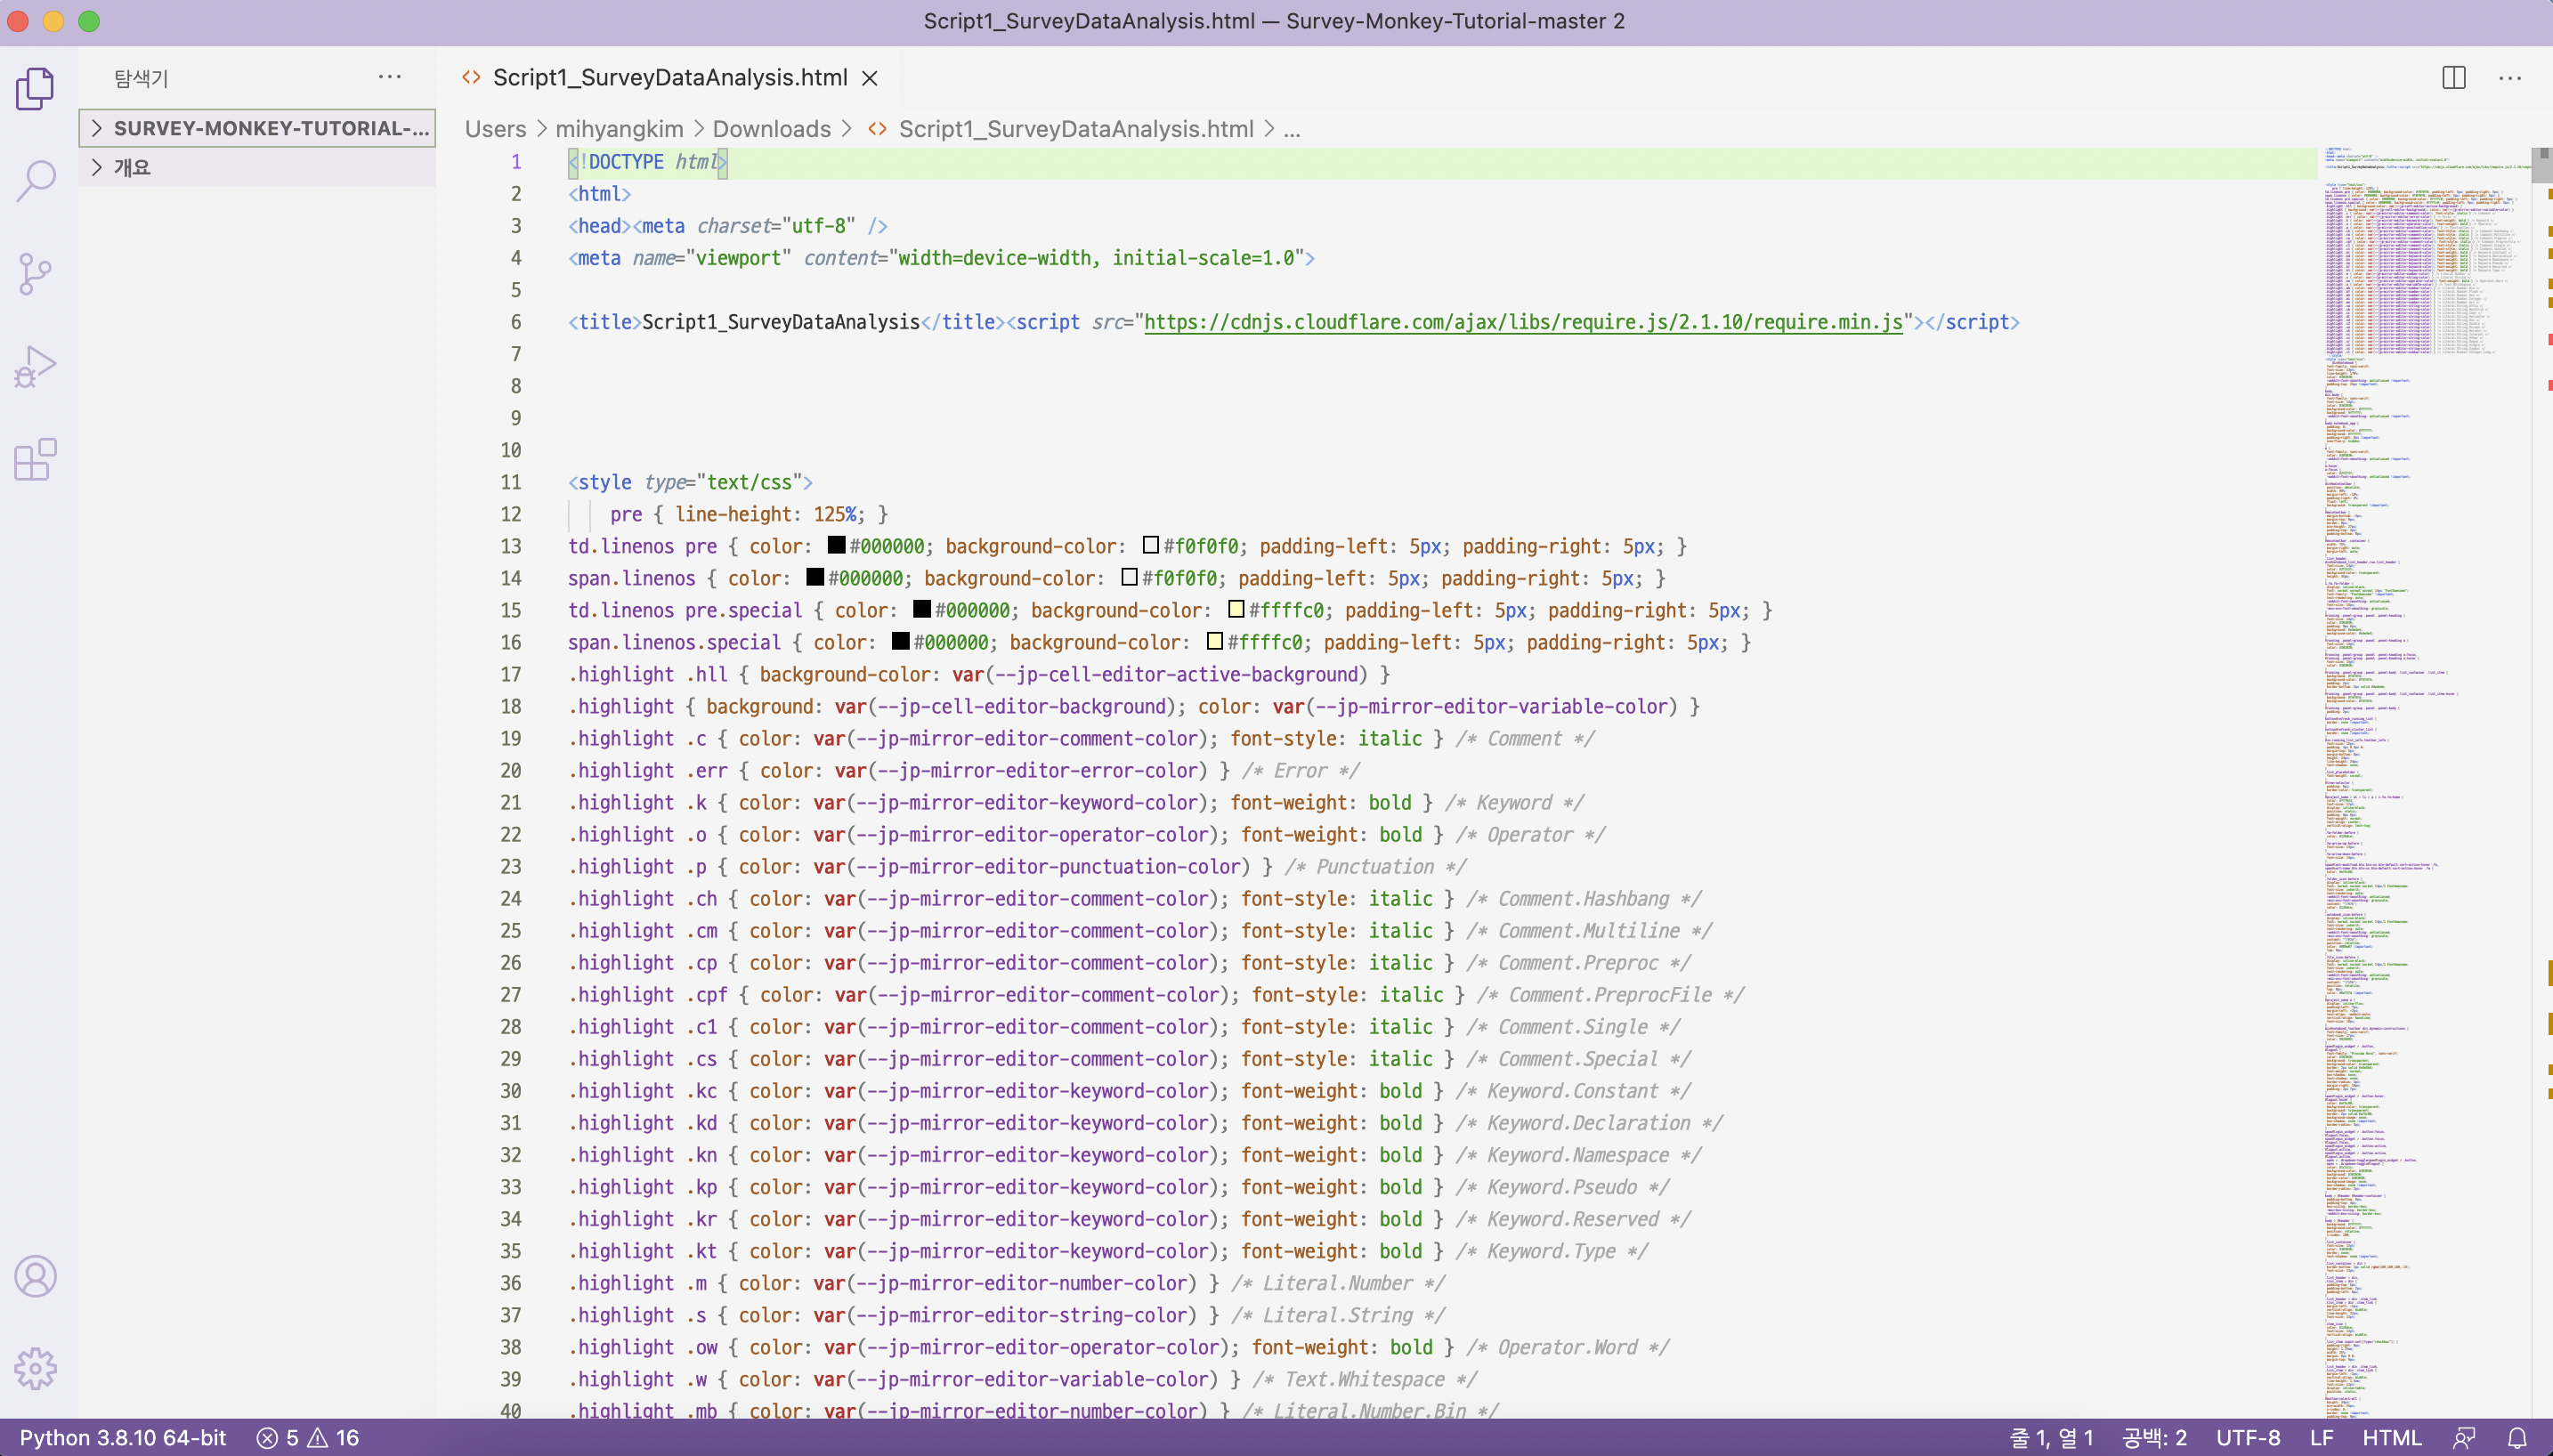
Task: Open the editor more actions menu
Action: (2512, 78)
